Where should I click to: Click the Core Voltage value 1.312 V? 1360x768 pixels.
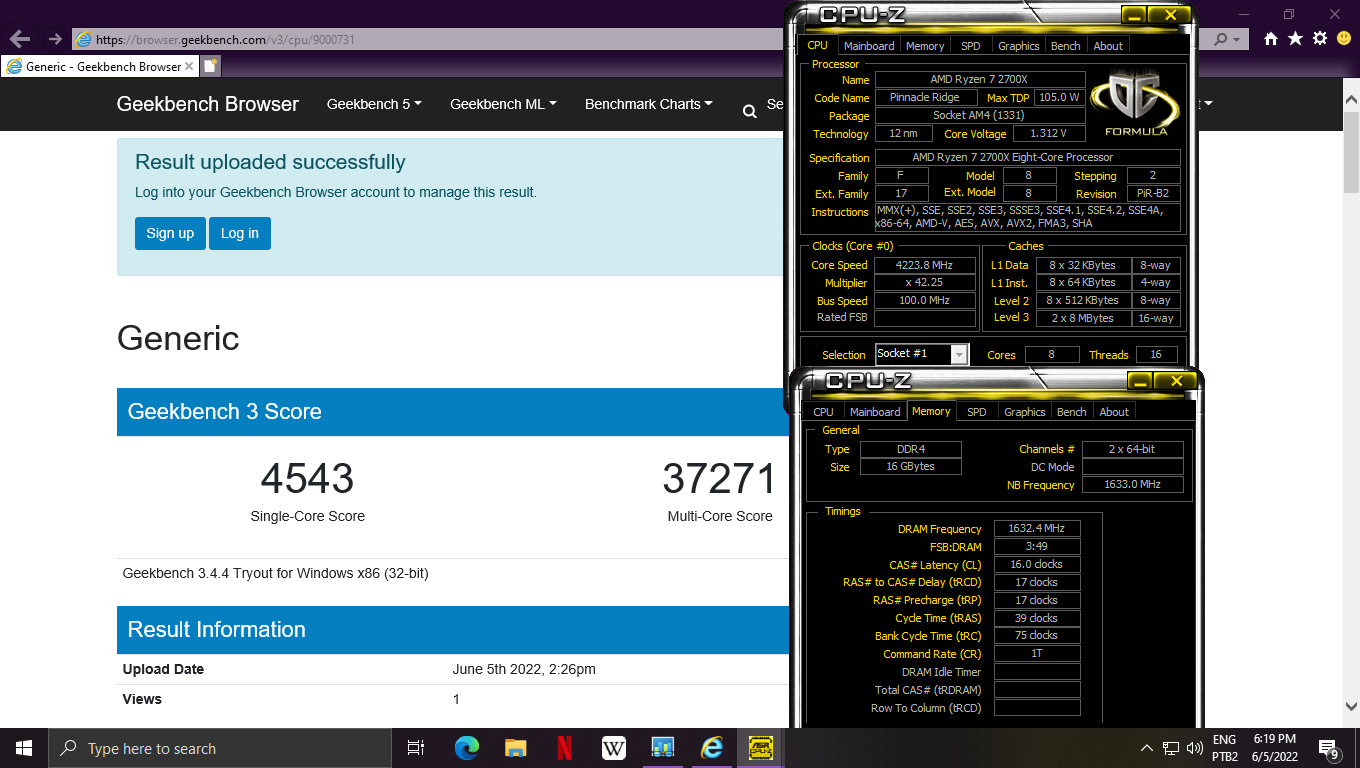tap(1049, 134)
